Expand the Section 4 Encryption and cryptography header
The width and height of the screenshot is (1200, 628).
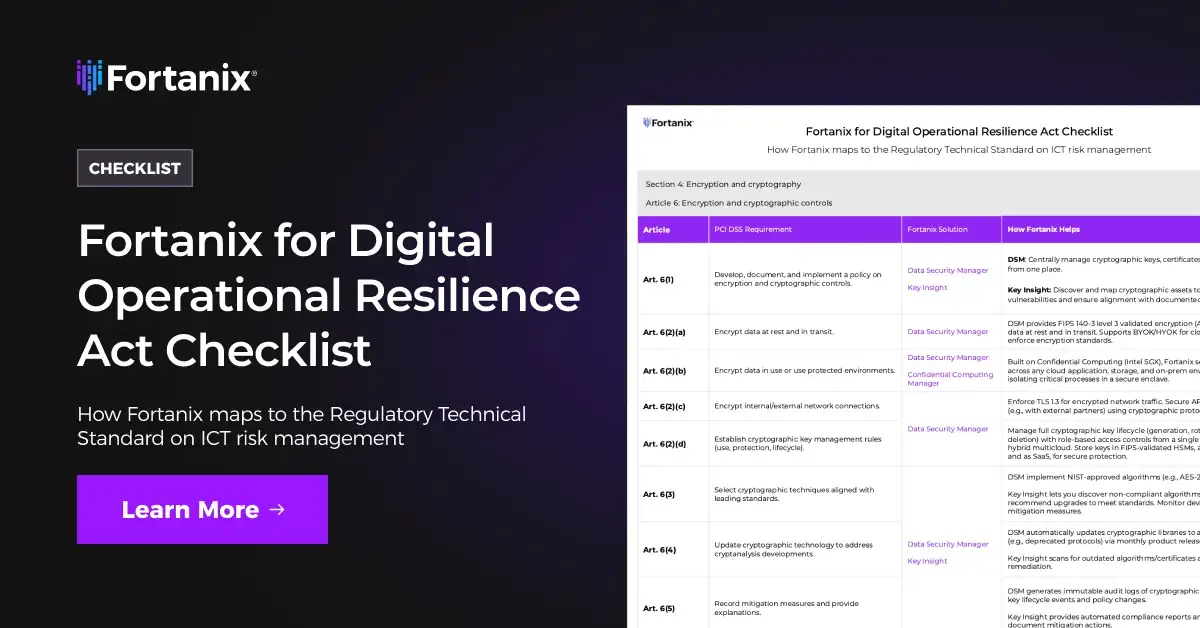[x=721, y=184]
